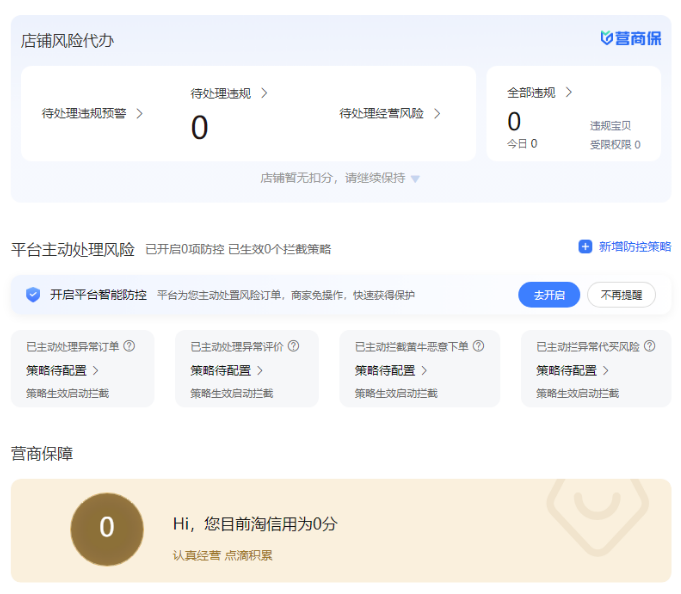Open 待处理经营风险 via its chevron

pyautogui.click(x=437, y=113)
